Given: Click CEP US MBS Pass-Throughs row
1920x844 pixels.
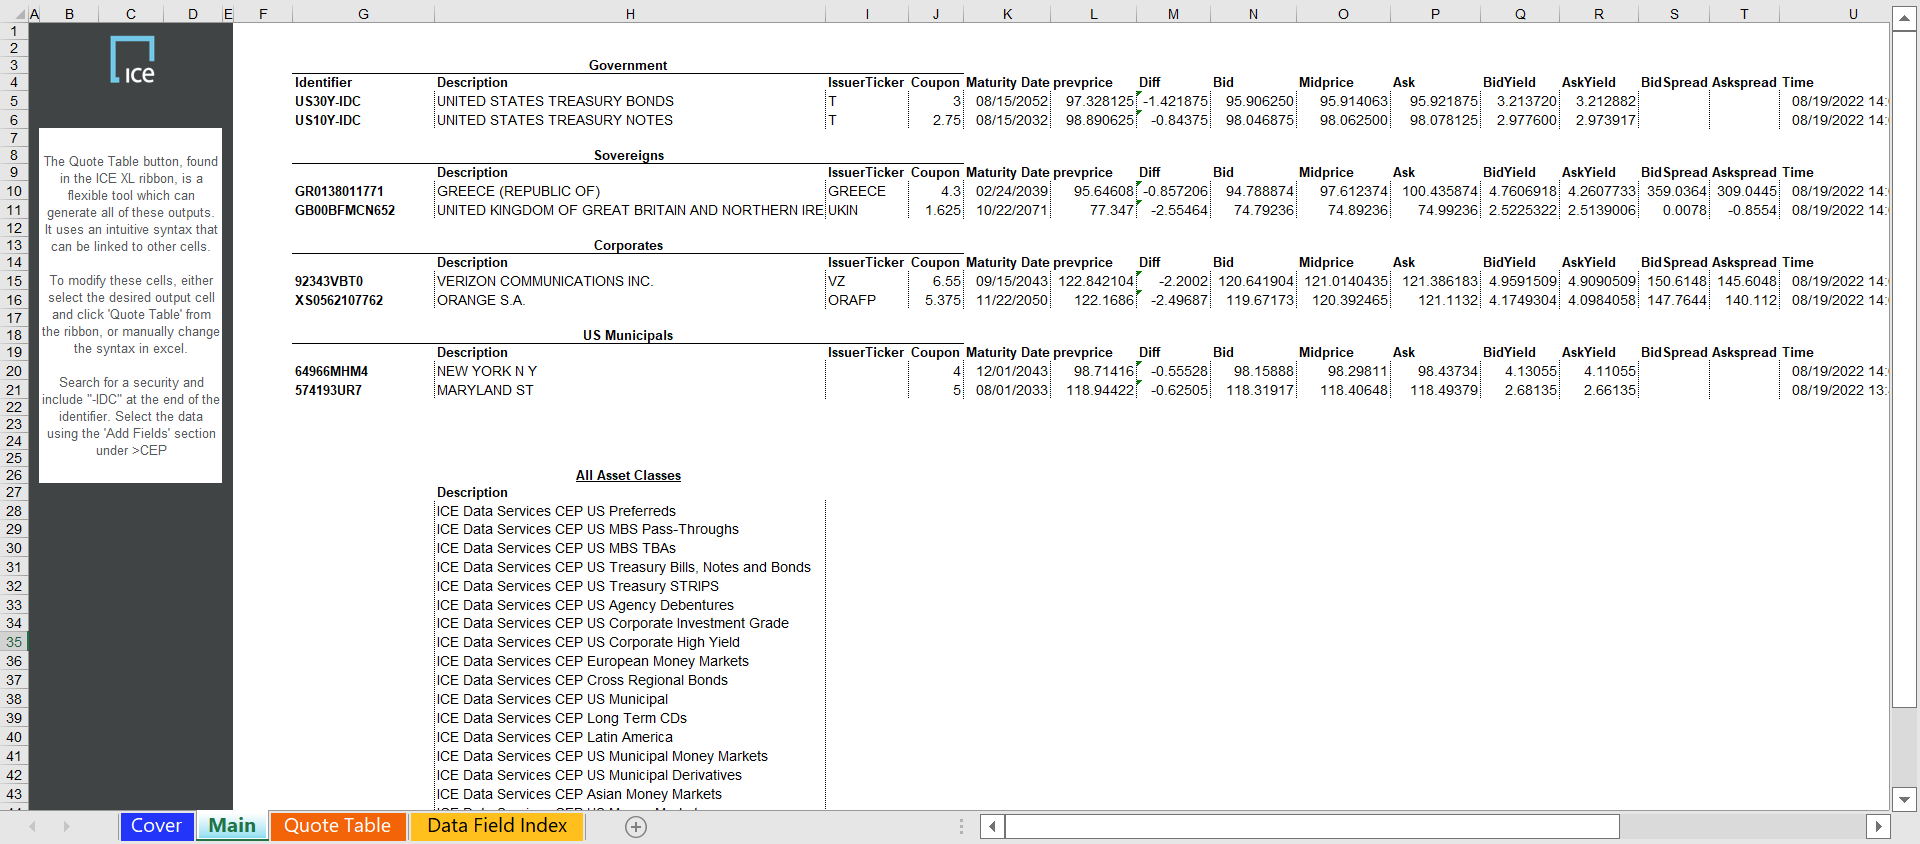Looking at the screenshot, I should click(630, 529).
